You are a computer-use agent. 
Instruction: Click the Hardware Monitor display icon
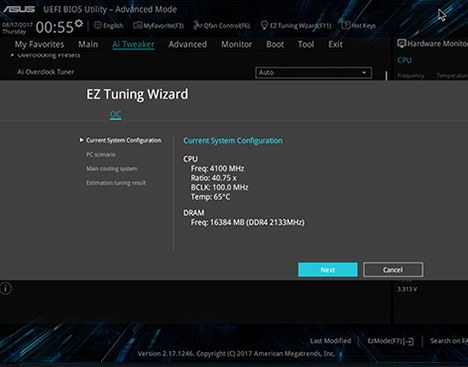(x=401, y=44)
